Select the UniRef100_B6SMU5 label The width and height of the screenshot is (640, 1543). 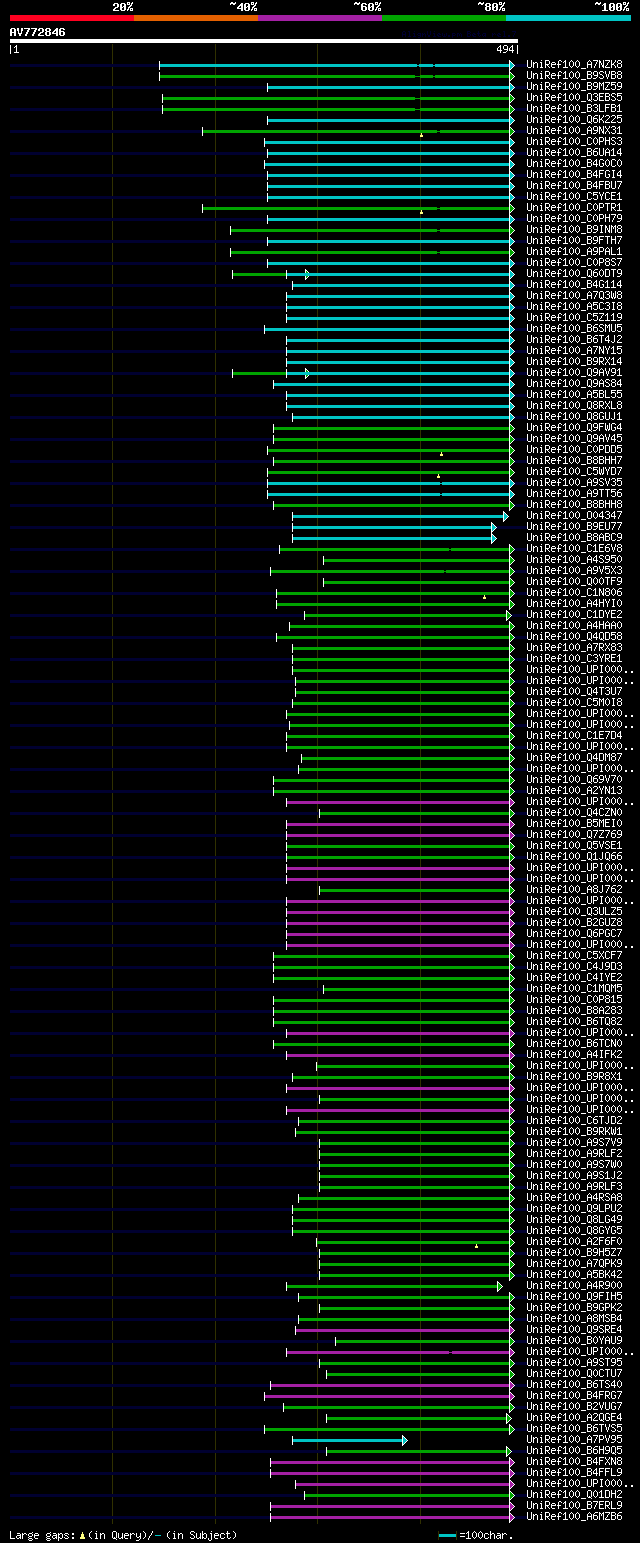point(575,328)
